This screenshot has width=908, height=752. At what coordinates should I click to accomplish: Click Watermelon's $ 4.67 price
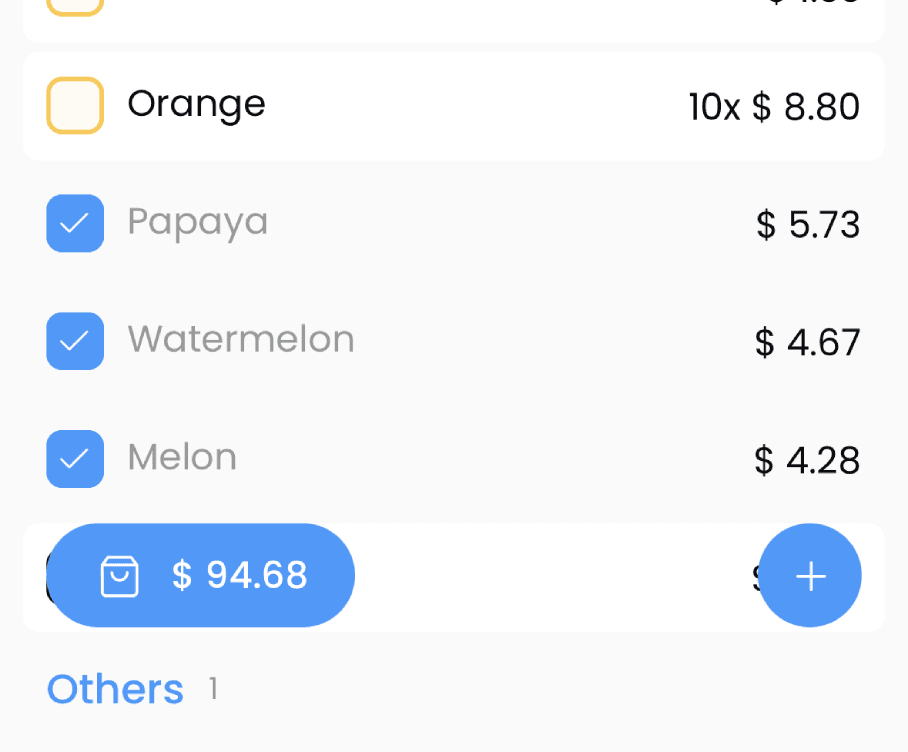coord(807,342)
